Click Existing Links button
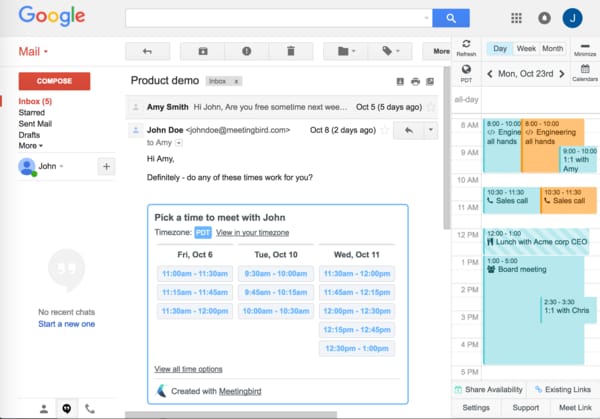 563,390
